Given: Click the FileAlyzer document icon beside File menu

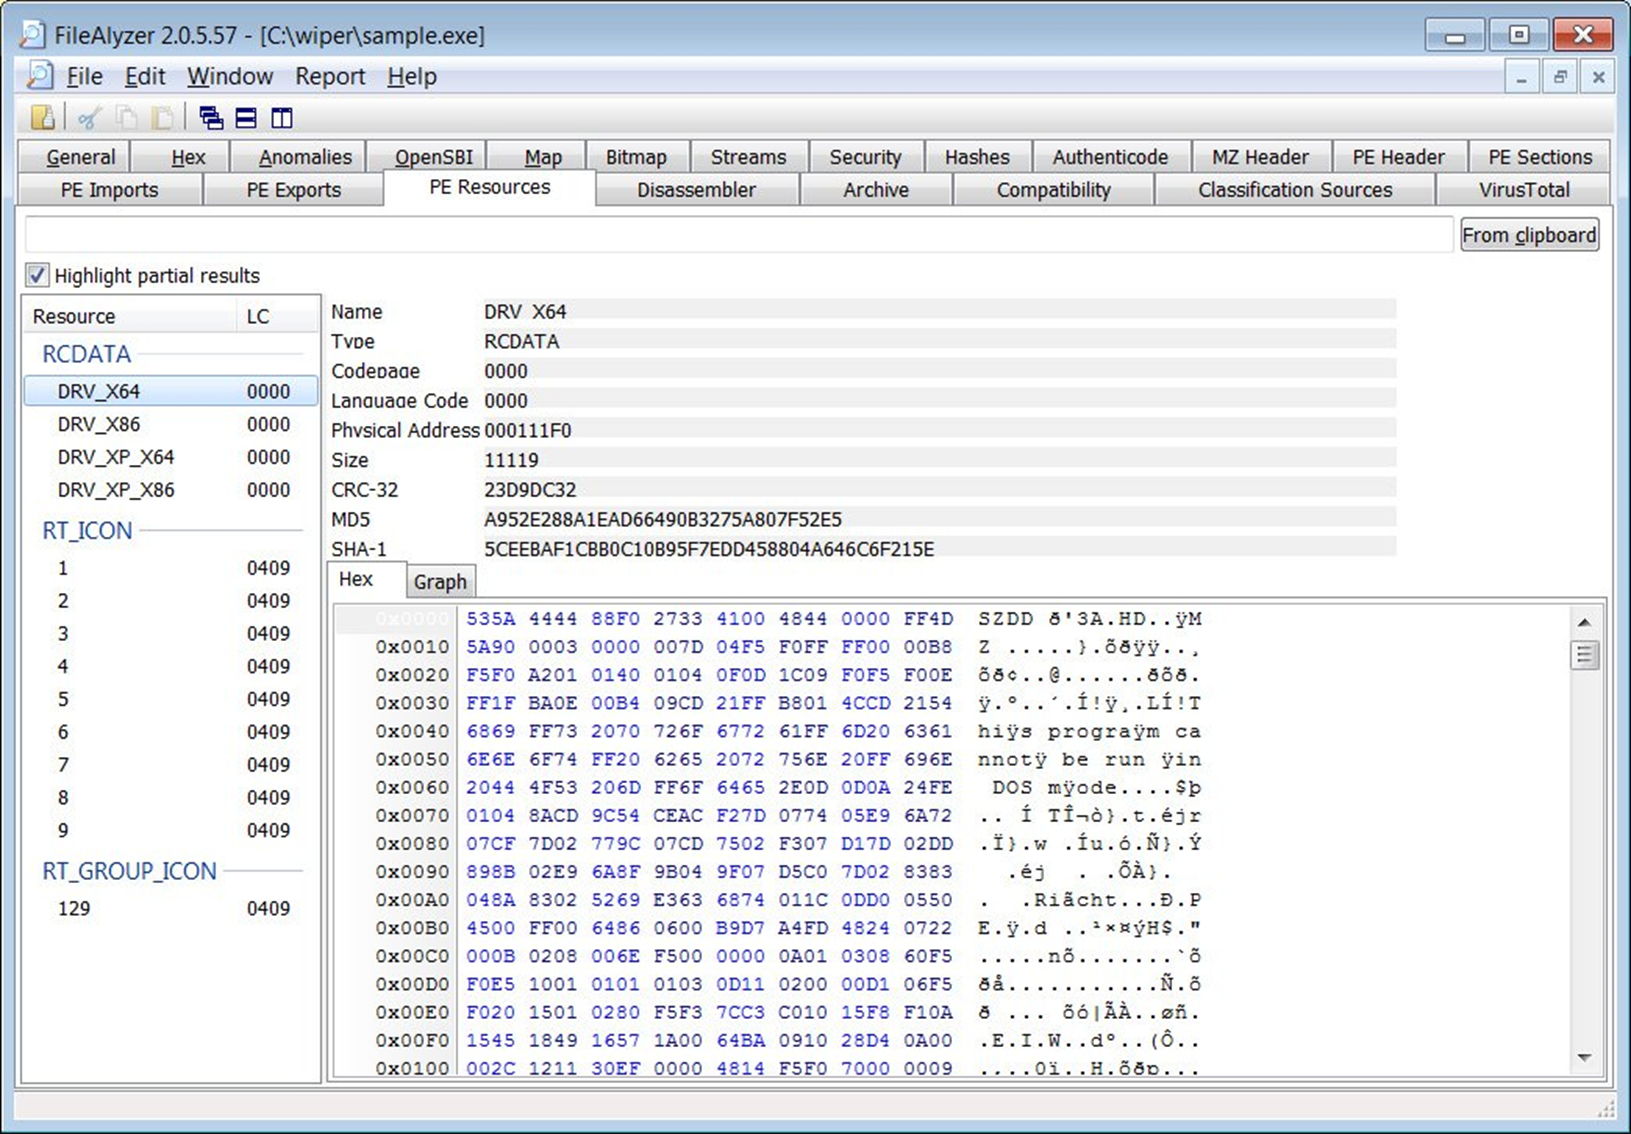Looking at the screenshot, I should (40, 76).
